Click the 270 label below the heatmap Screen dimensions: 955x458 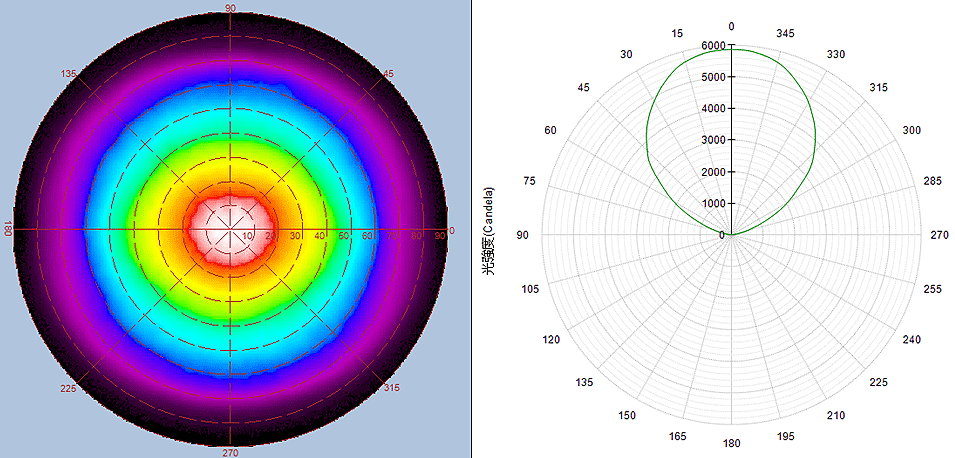pyautogui.click(x=231, y=452)
